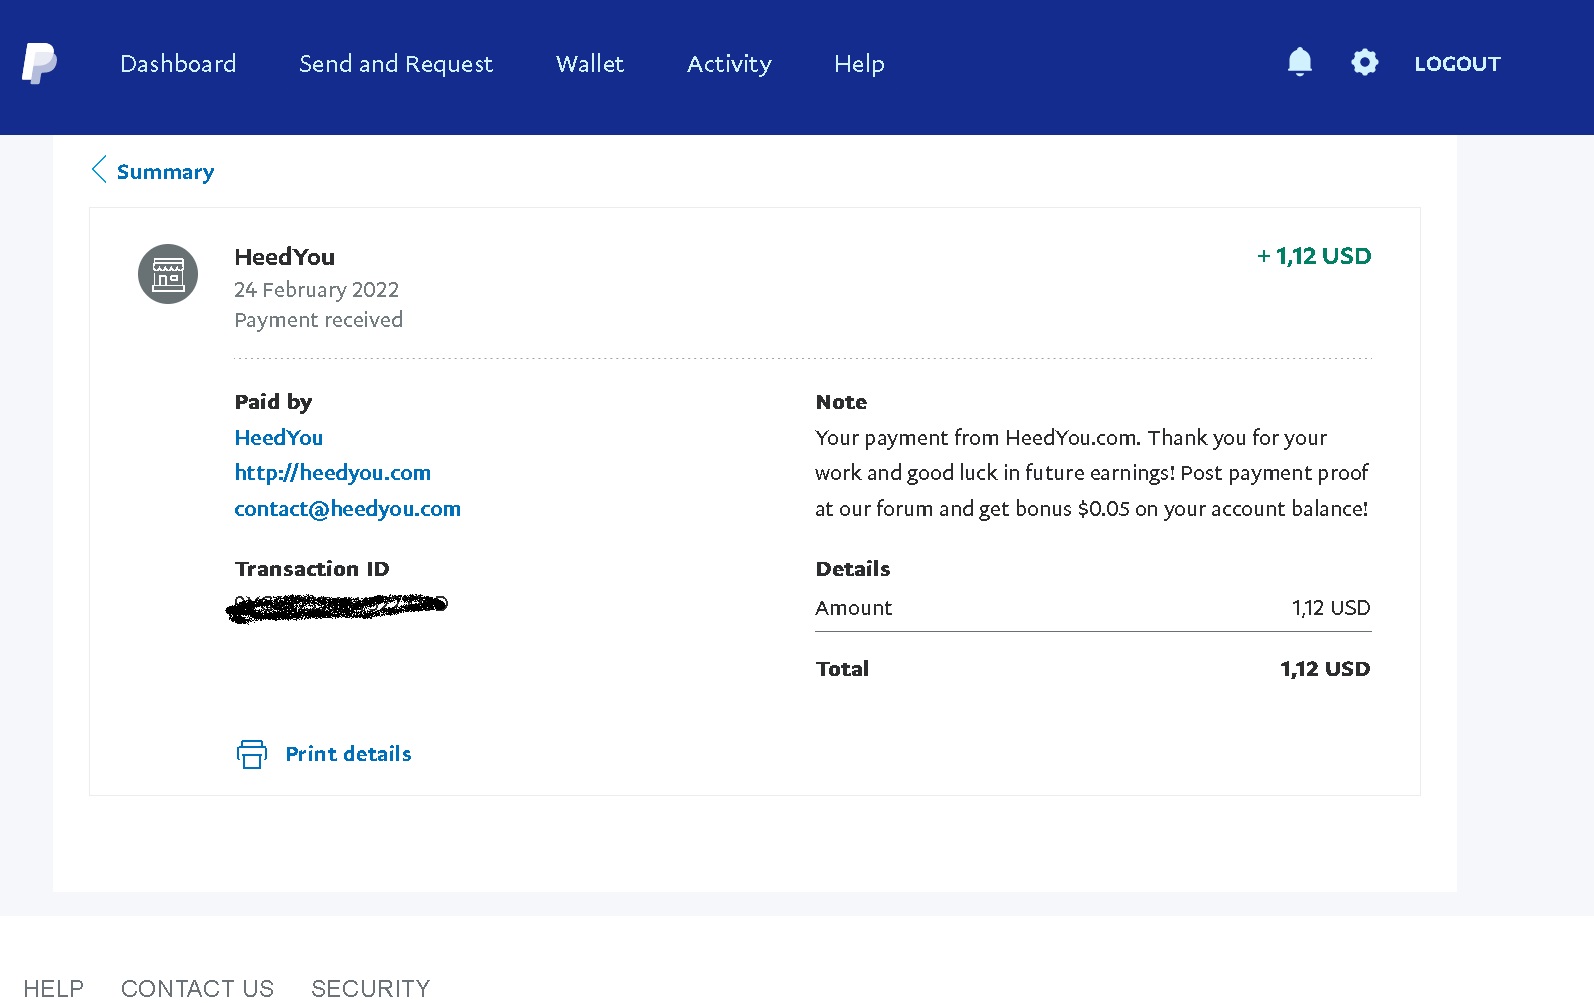Click the Note heading
Screen dimensions: 1594x1003
(841, 402)
